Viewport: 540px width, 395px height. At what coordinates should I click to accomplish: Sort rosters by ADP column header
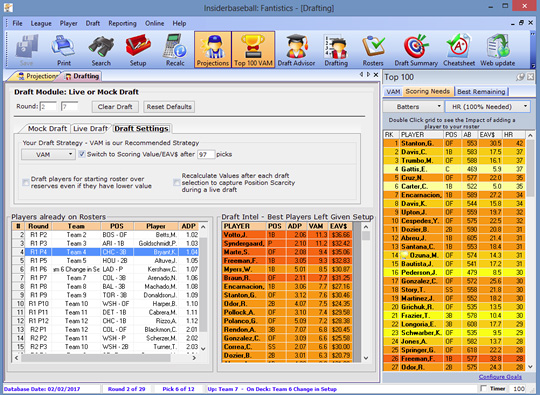(x=188, y=226)
